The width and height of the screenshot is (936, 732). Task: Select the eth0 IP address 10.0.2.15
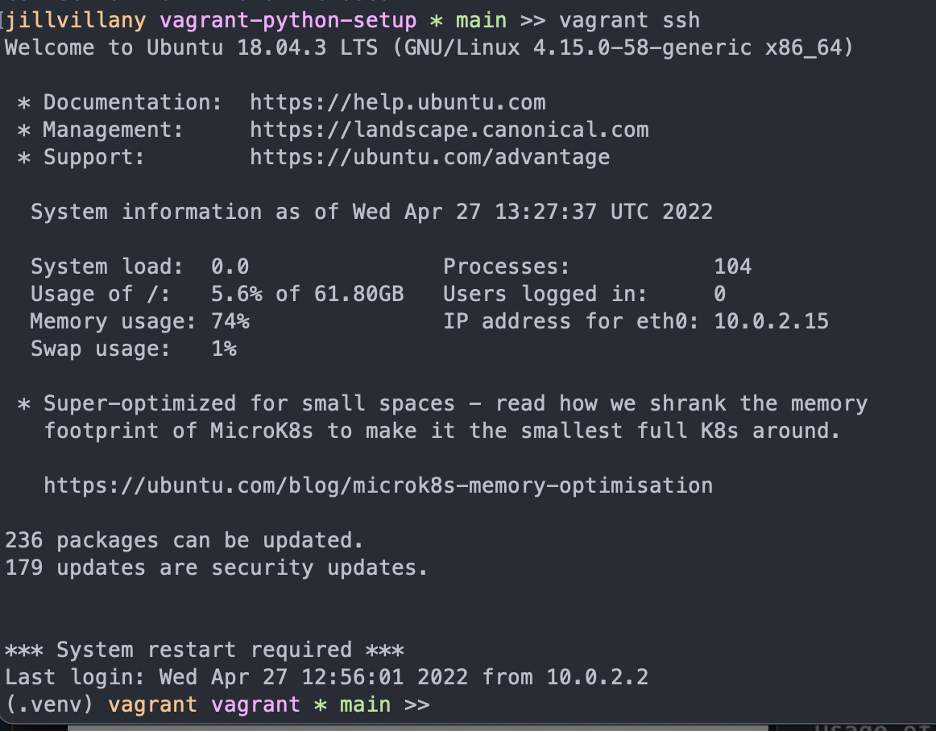point(771,321)
